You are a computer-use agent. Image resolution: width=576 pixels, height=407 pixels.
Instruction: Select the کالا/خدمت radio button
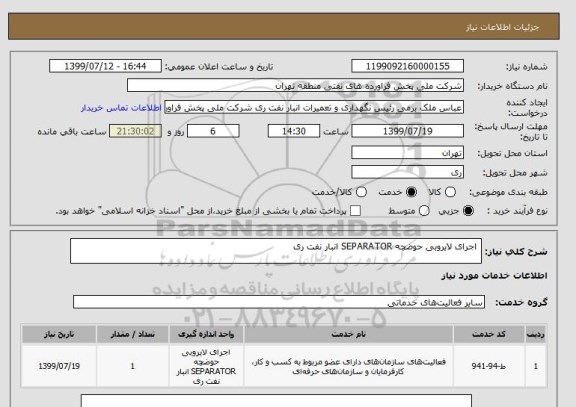(x=361, y=192)
